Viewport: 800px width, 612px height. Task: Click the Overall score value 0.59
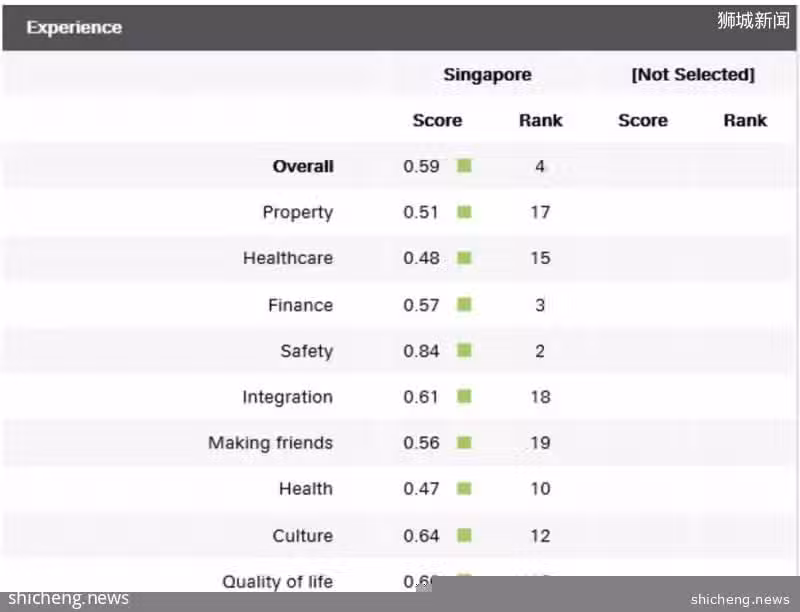pyautogui.click(x=421, y=166)
